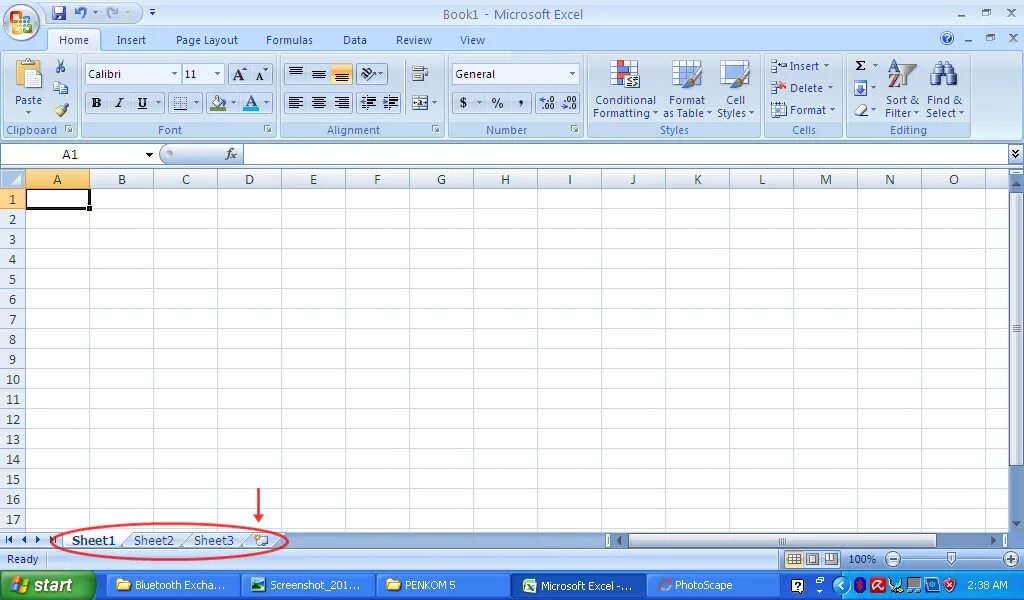This screenshot has height=600, width=1024.
Task: Select the Sheet2 worksheet tab
Action: tap(154, 541)
